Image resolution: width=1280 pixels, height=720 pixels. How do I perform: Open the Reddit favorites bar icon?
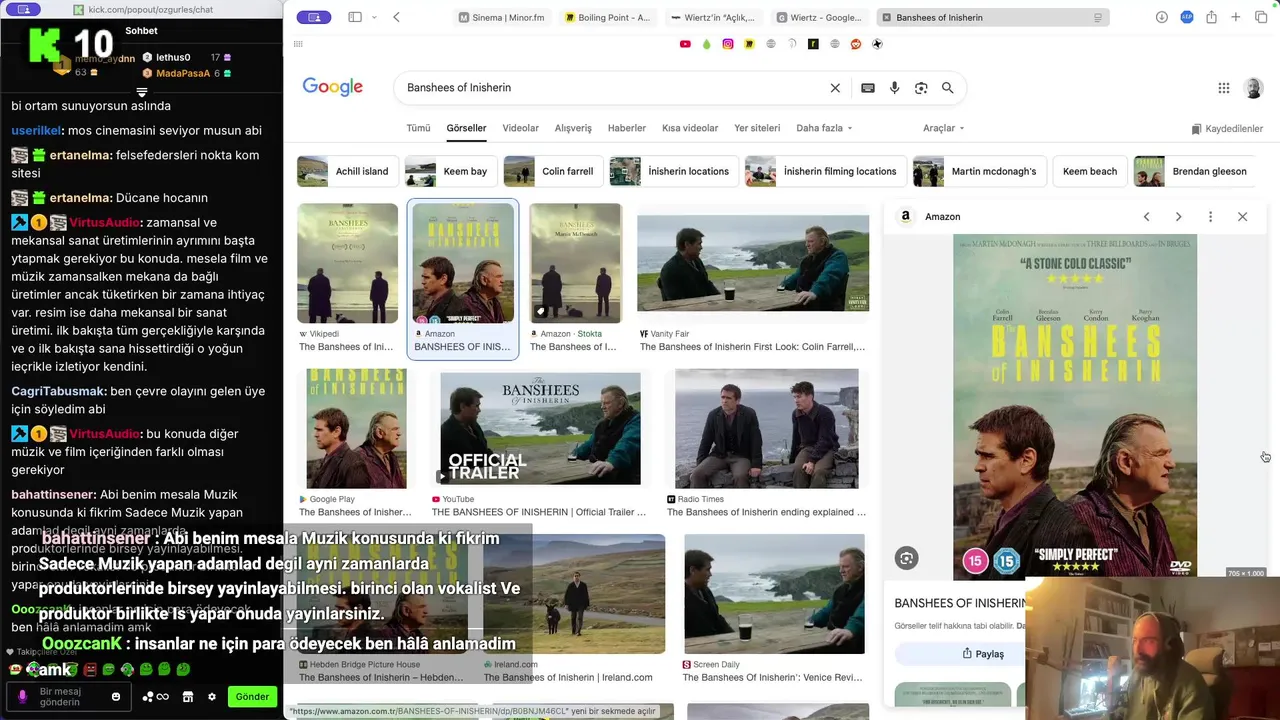tap(856, 44)
